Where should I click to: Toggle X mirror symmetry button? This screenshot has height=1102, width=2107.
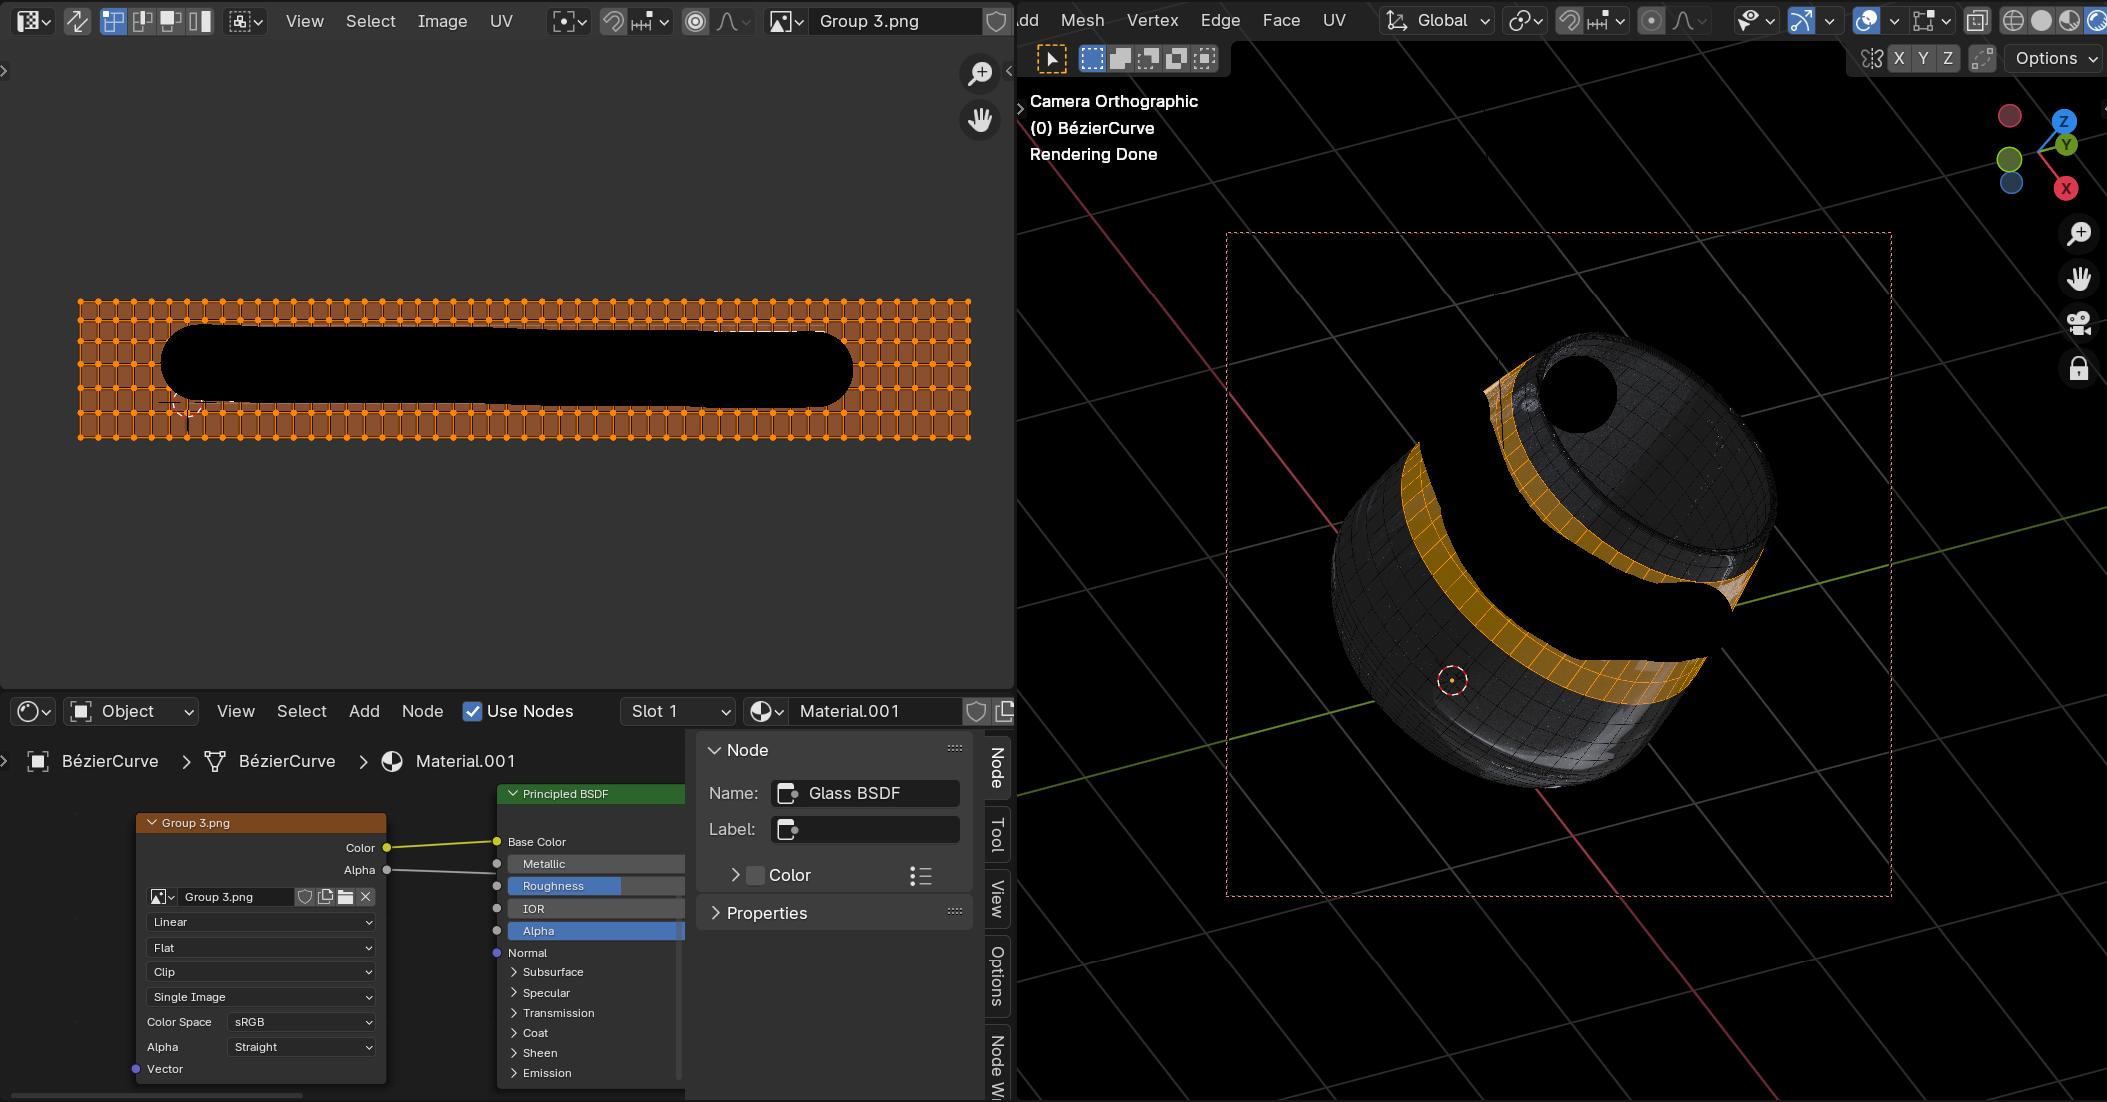click(x=1899, y=59)
